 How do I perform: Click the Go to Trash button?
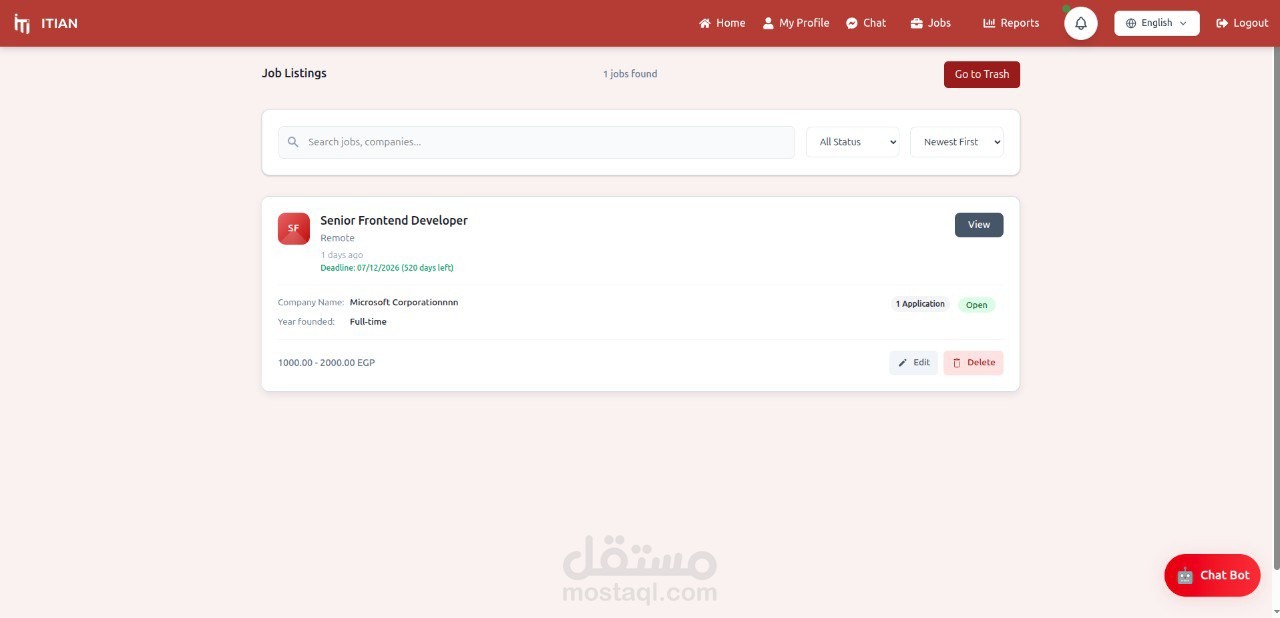[982, 74]
